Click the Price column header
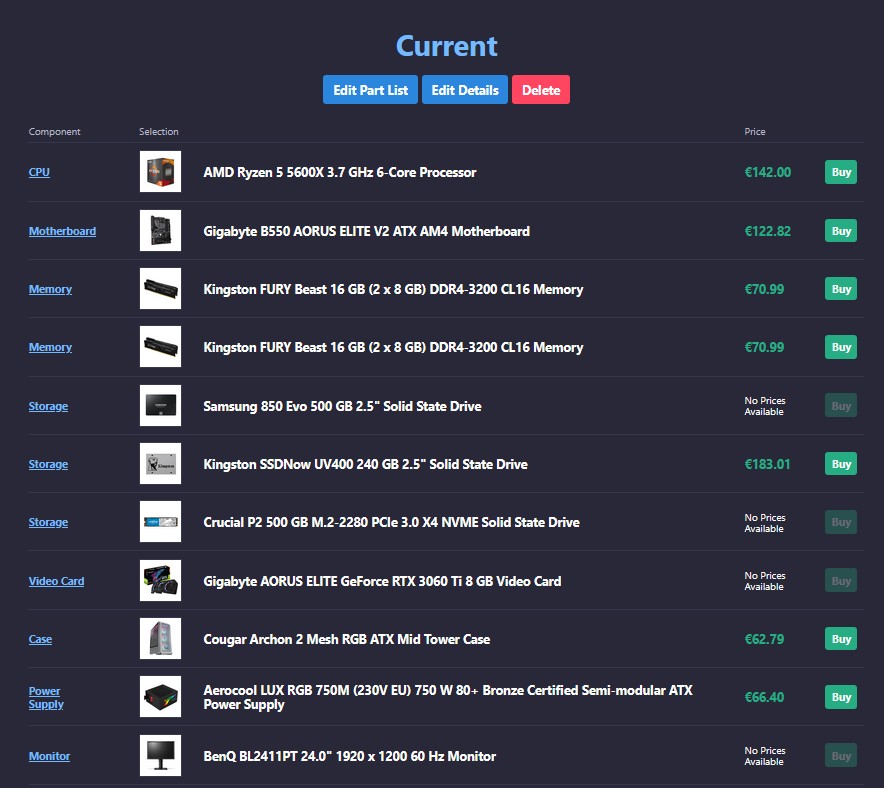884x788 pixels. tap(755, 131)
